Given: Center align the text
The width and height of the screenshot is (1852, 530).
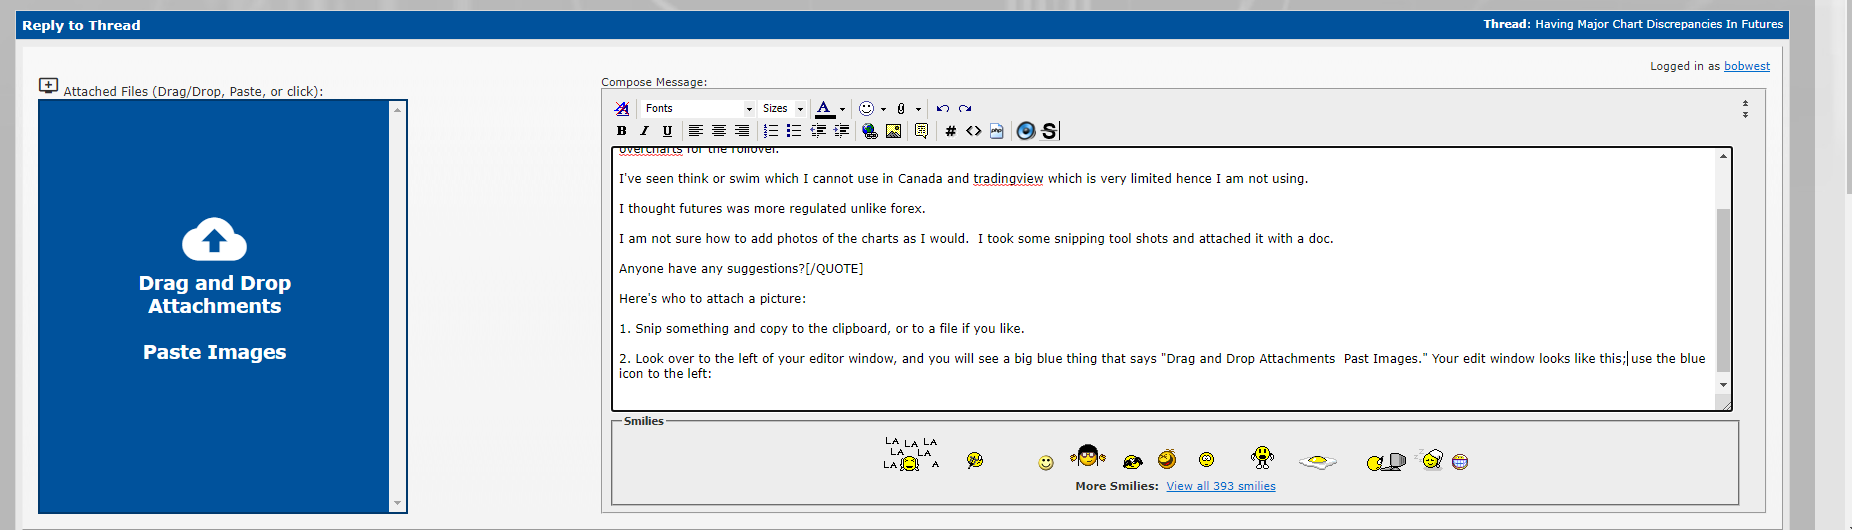Looking at the screenshot, I should tap(719, 131).
